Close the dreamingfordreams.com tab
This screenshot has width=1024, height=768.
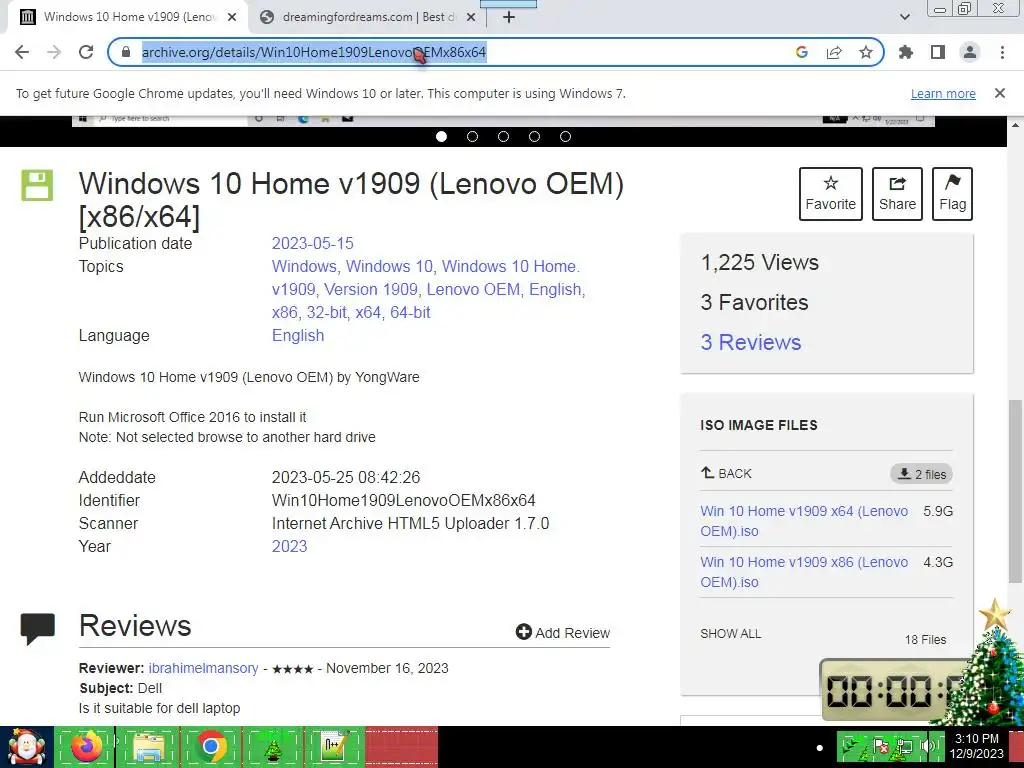(471, 17)
